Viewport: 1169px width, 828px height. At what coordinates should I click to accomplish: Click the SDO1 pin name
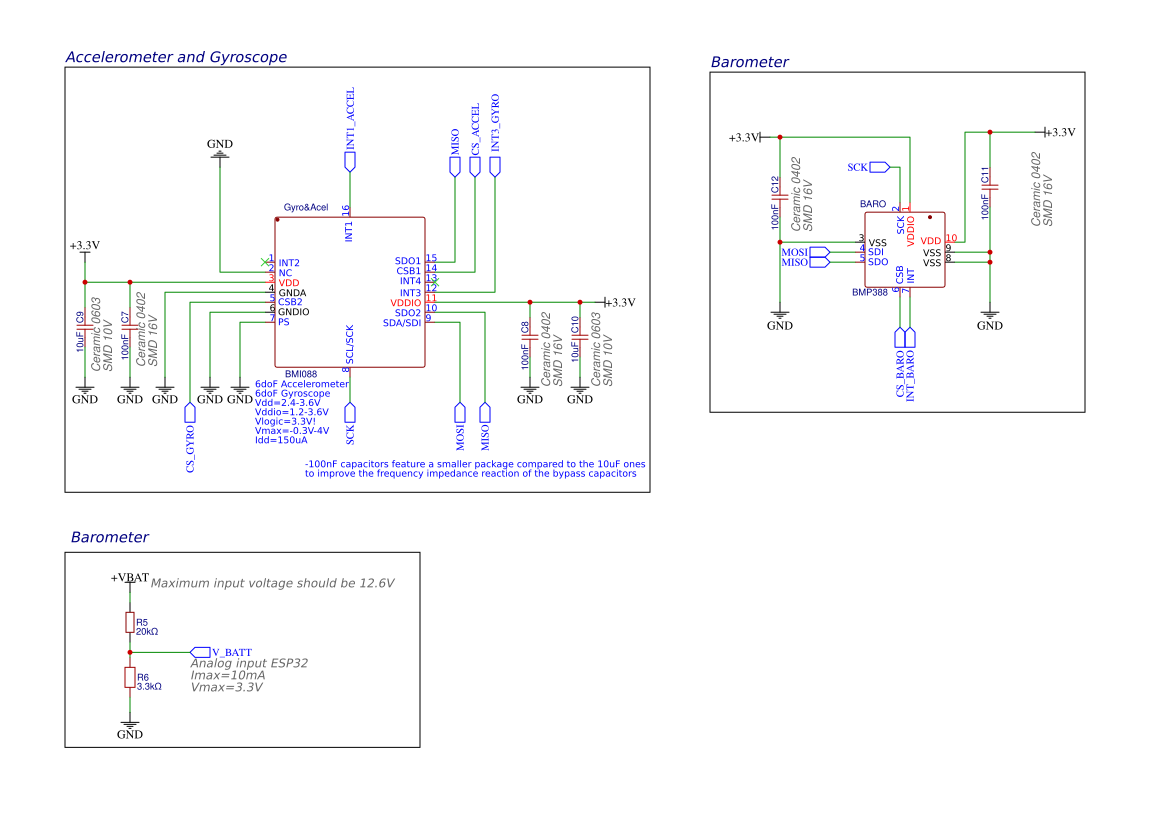click(x=408, y=262)
